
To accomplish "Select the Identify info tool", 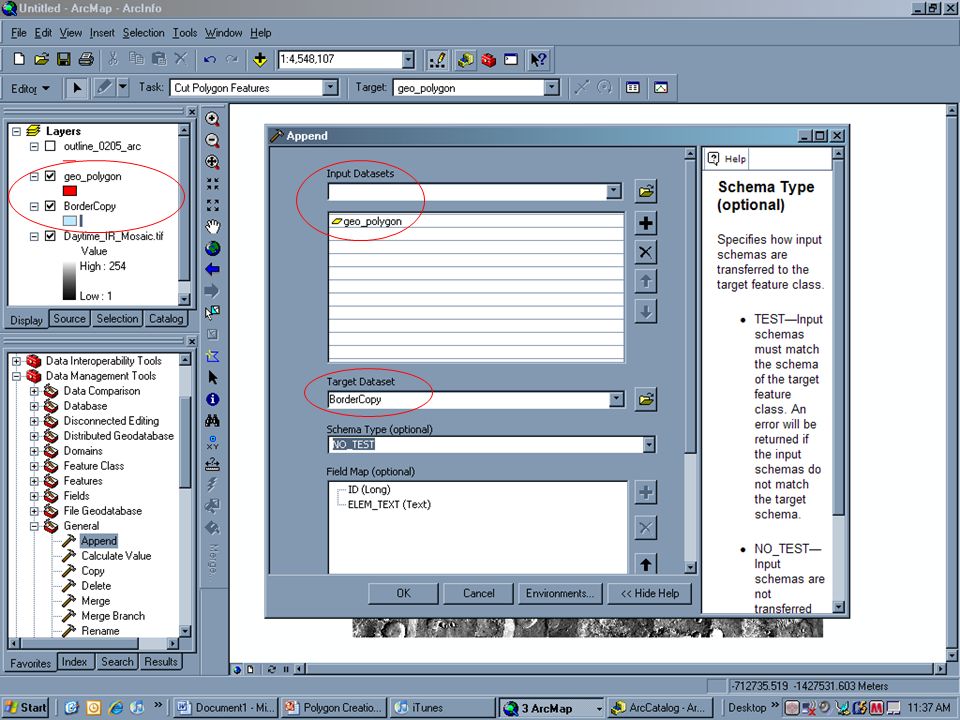I will [212, 399].
